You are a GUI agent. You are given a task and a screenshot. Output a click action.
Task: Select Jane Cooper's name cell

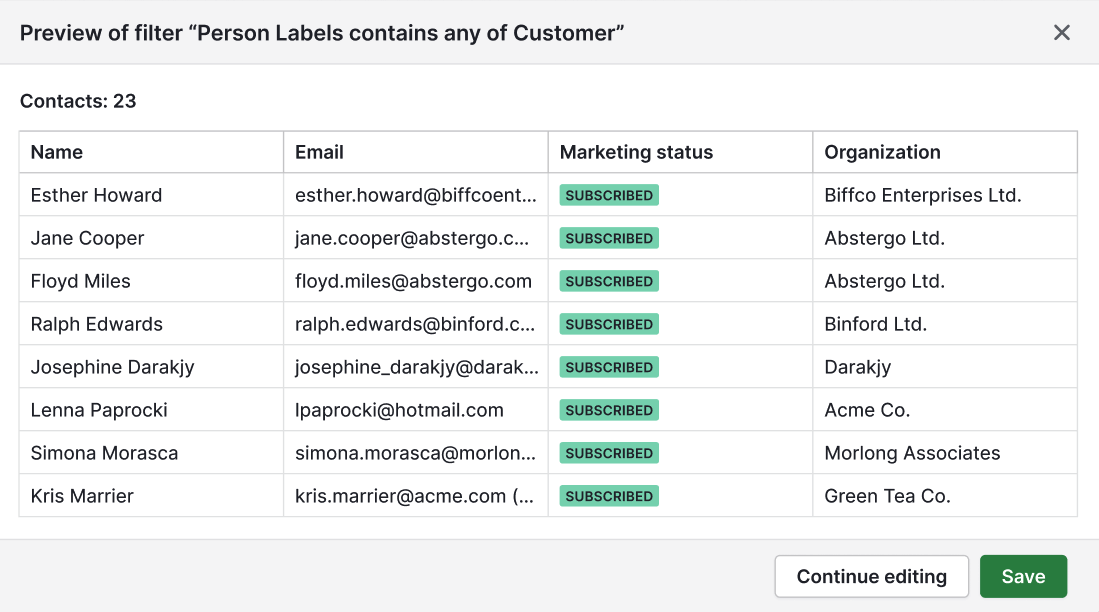87,238
